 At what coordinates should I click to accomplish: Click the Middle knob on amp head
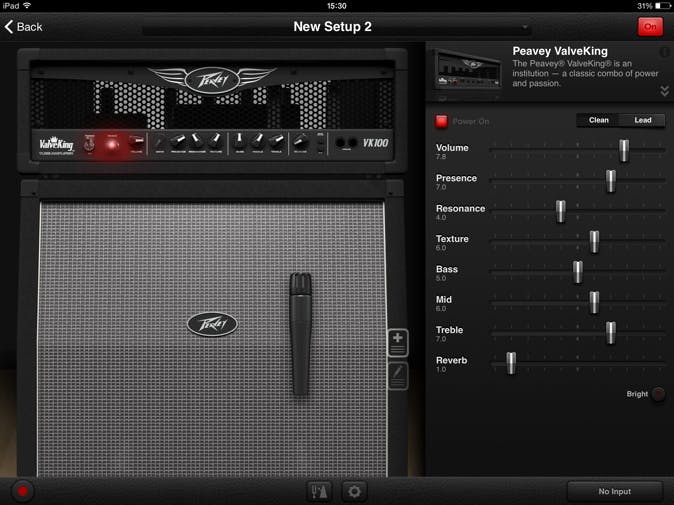(258, 140)
